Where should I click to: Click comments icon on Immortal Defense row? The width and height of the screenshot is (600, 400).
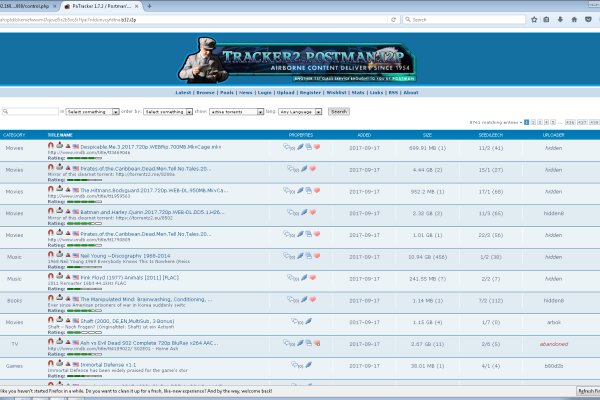pos(294,365)
